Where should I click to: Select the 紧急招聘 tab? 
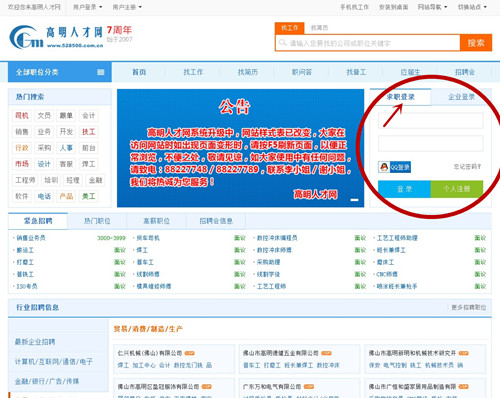[x=38, y=221]
